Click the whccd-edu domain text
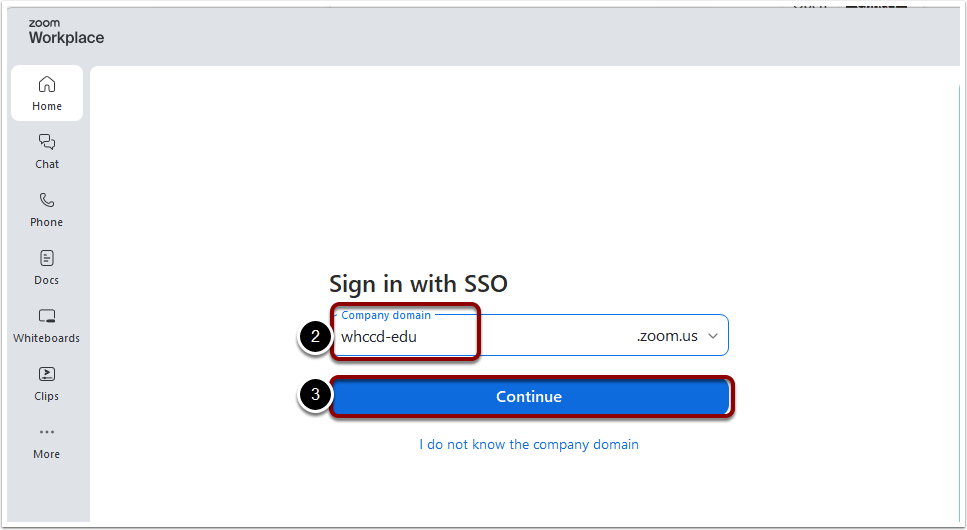The image size is (967, 530). (x=379, y=337)
